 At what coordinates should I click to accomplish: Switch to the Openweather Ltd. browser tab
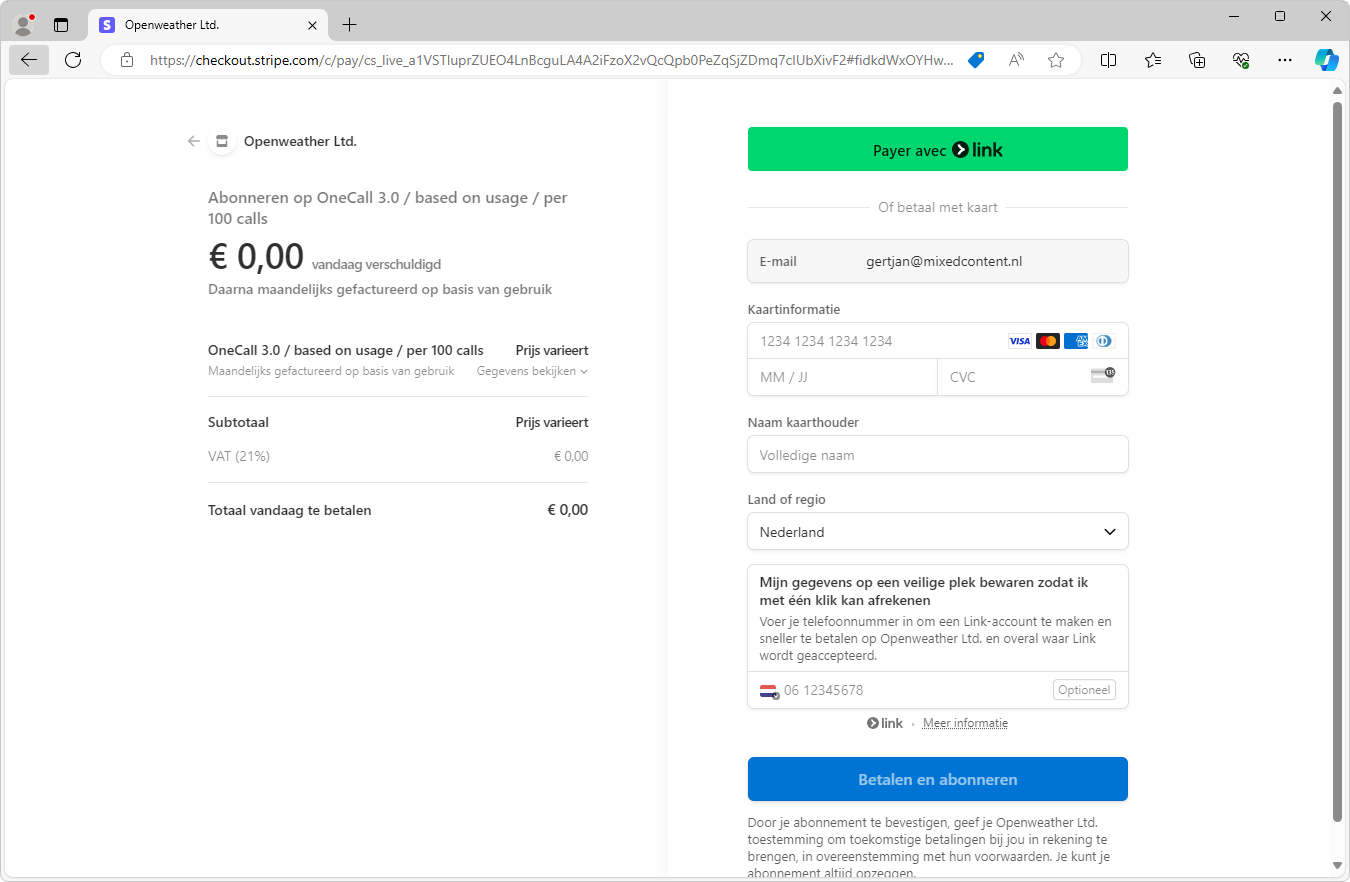(200, 24)
